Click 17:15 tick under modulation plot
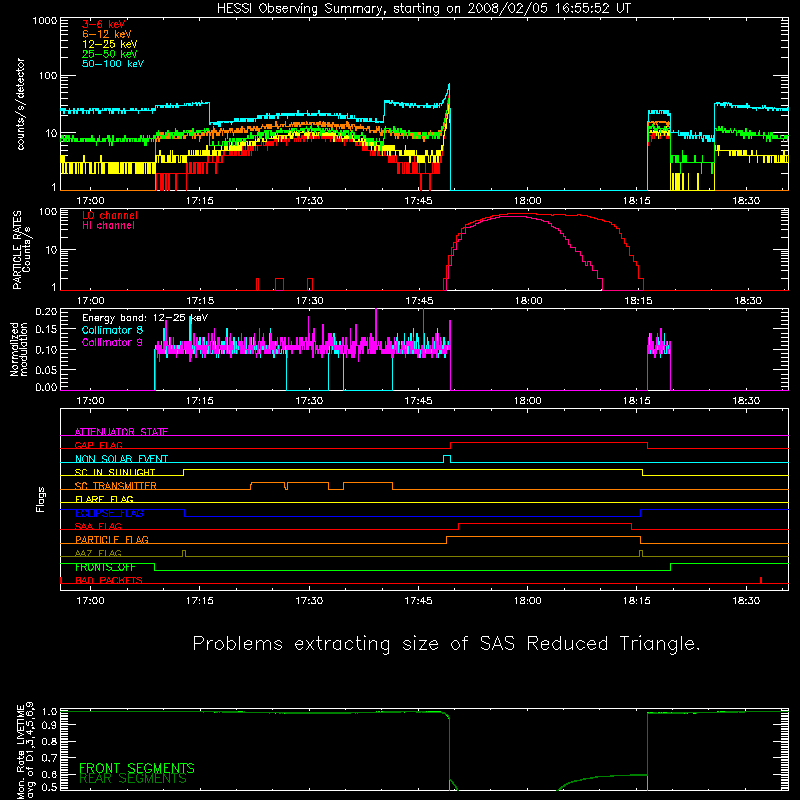 point(199,401)
